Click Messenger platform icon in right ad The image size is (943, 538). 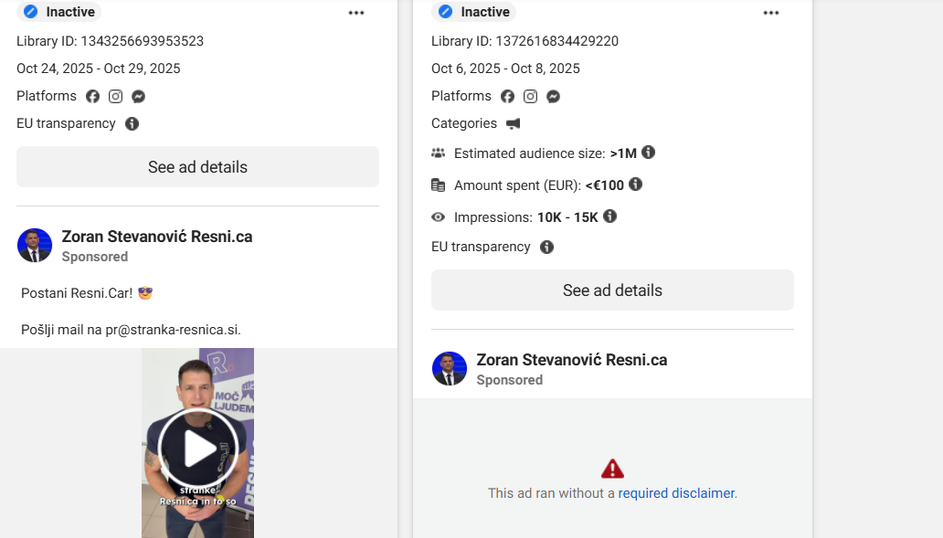tap(553, 97)
